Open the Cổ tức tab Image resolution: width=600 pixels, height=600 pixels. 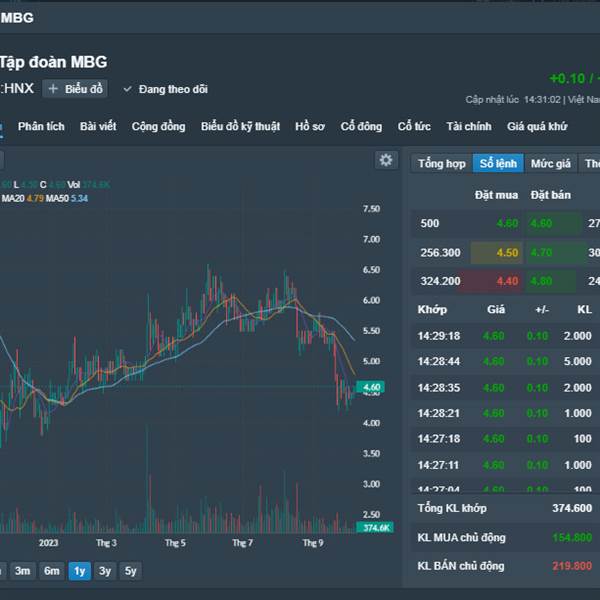pos(414,126)
